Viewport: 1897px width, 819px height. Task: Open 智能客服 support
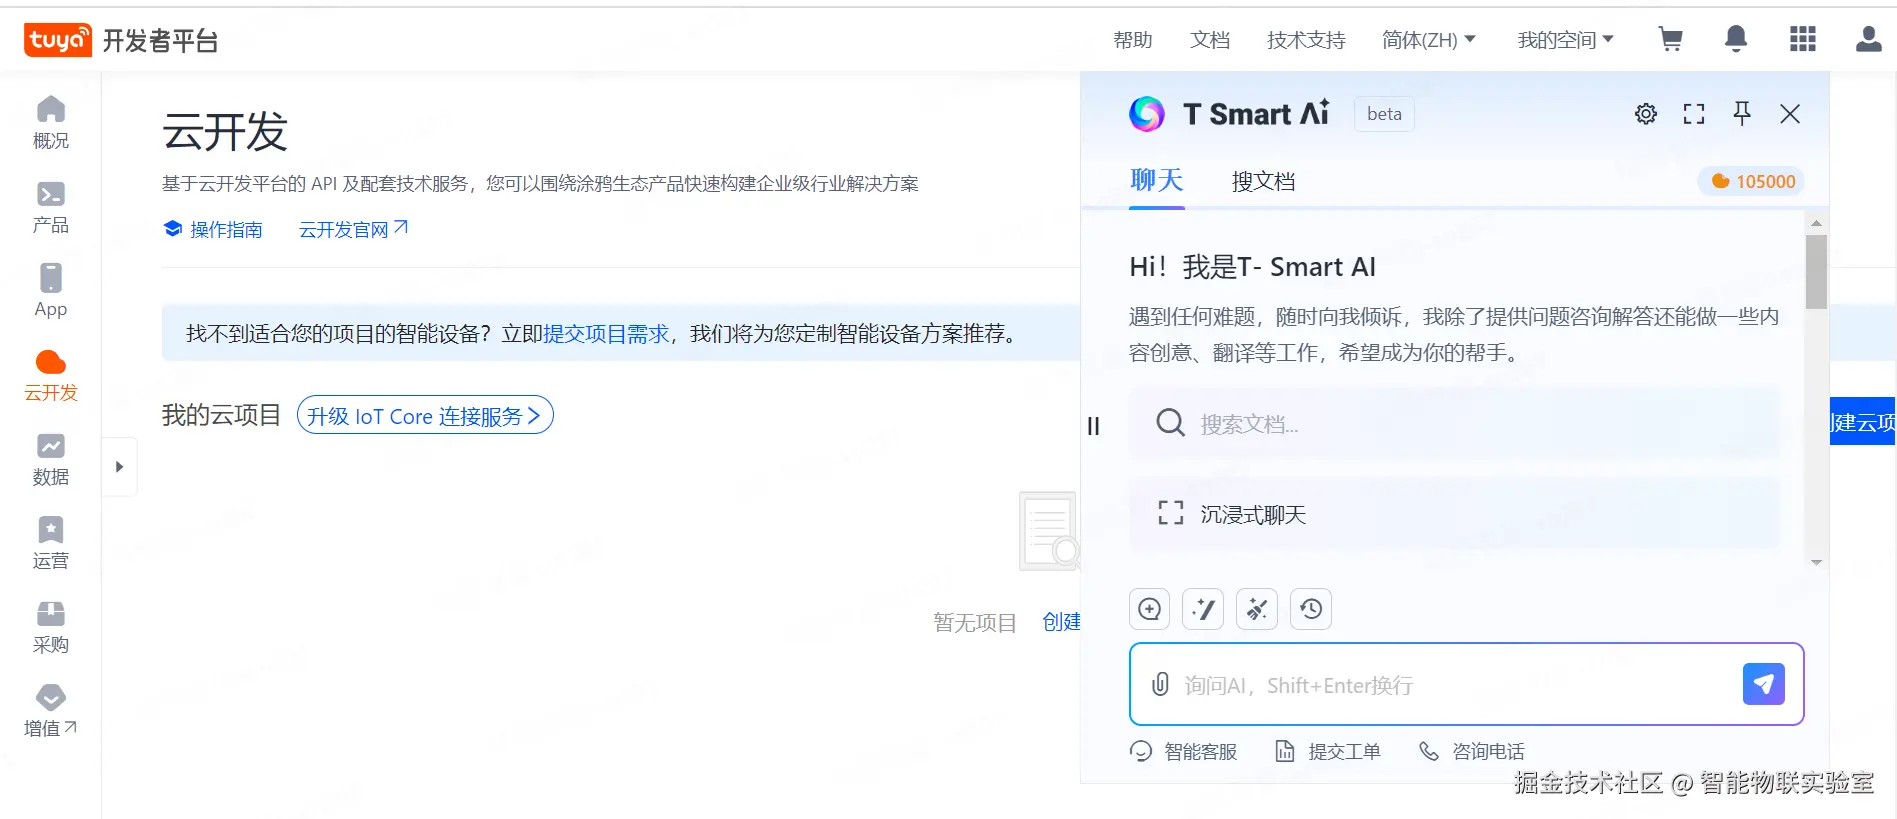click(1184, 751)
